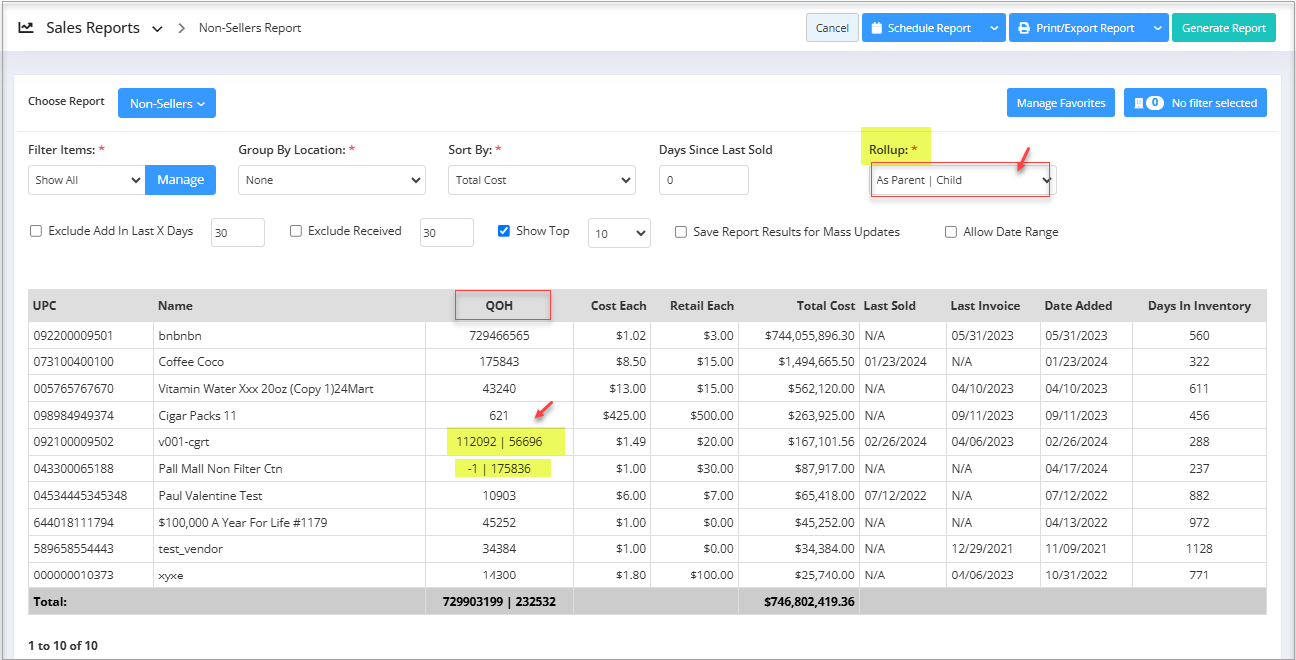Open the Rollup As Parent | Child dropdown

(x=962, y=180)
